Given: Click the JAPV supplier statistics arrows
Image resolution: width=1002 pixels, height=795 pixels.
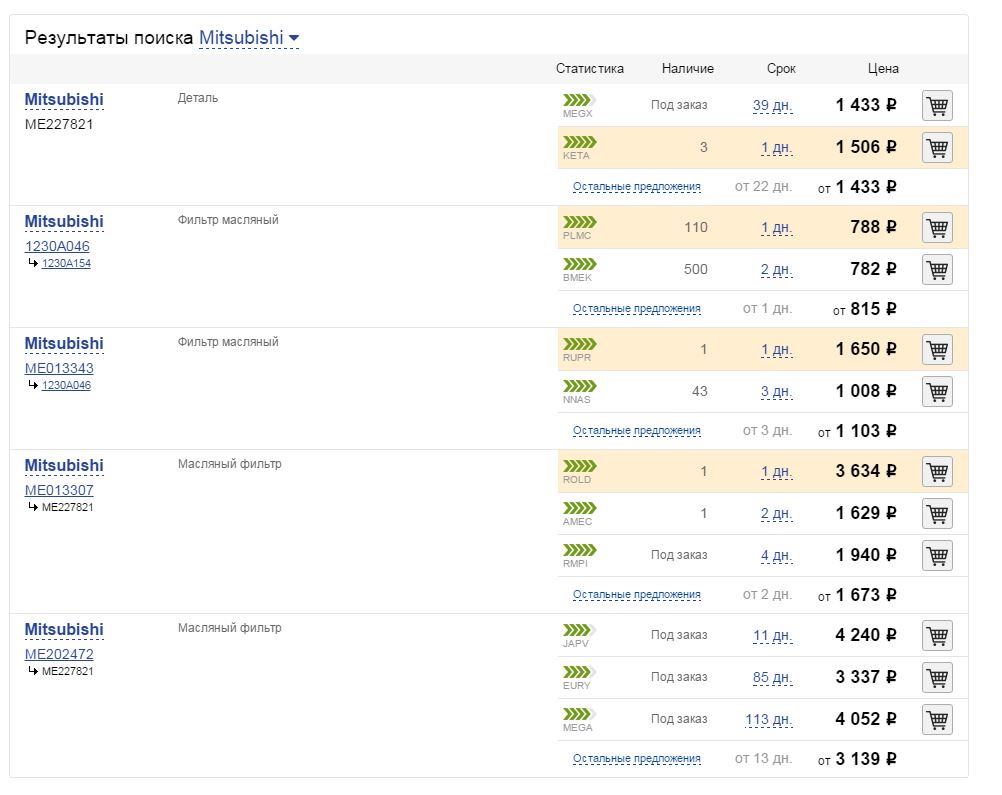Looking at the screenshot, I should pyautogui.click(x=579, y=629).
